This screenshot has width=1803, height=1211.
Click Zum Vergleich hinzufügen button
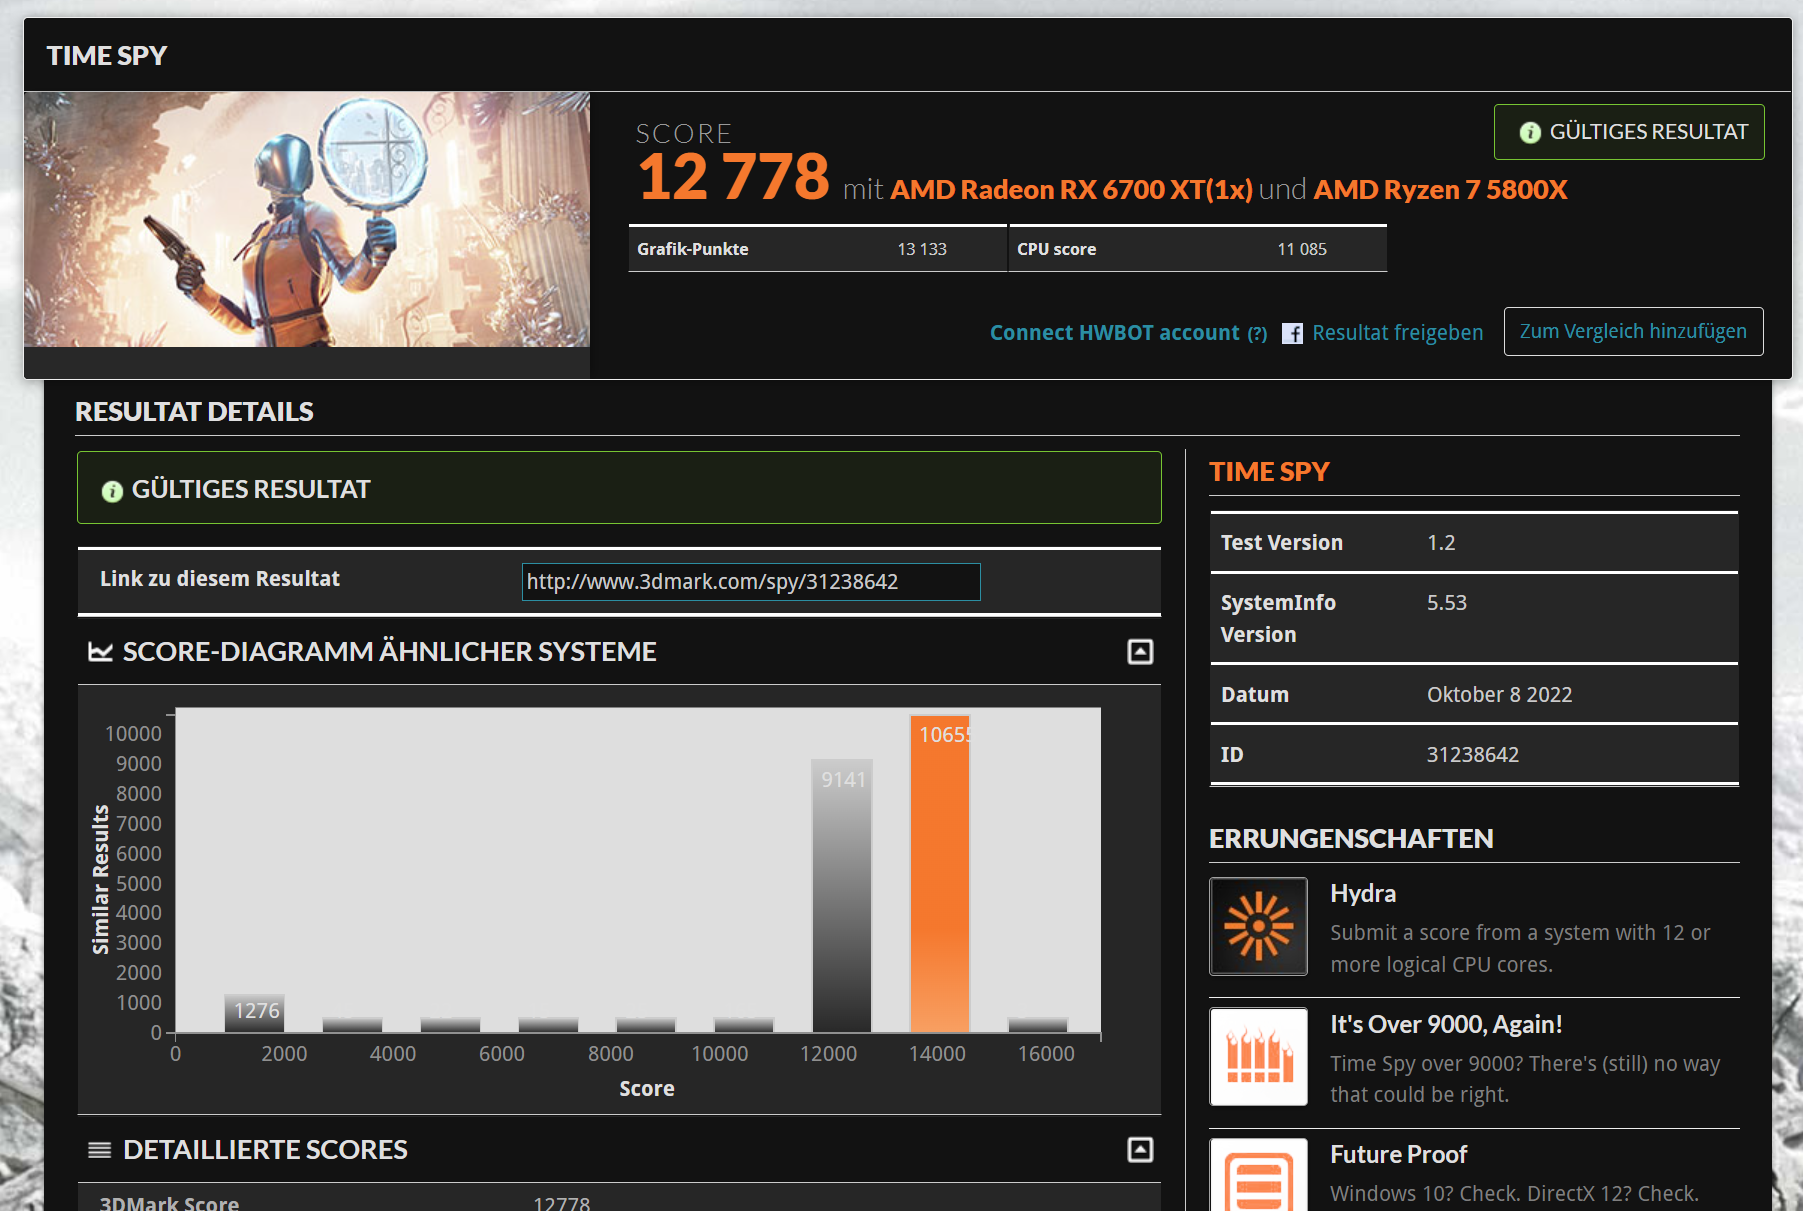point(1633,331)
